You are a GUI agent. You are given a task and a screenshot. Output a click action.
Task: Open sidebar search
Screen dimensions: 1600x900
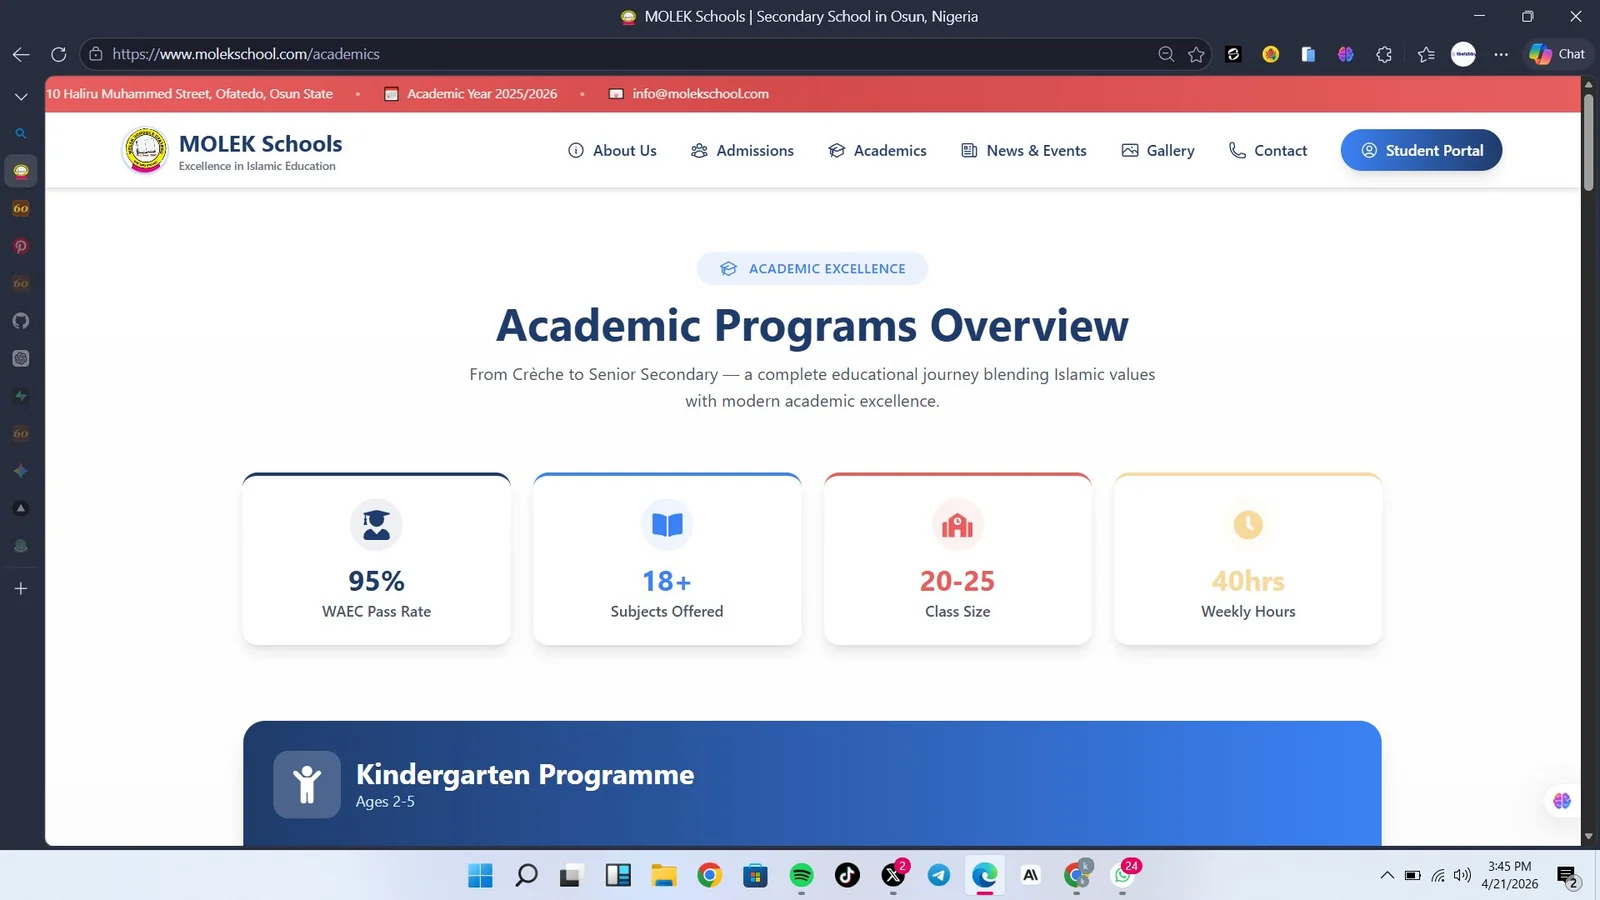(20, 132)
